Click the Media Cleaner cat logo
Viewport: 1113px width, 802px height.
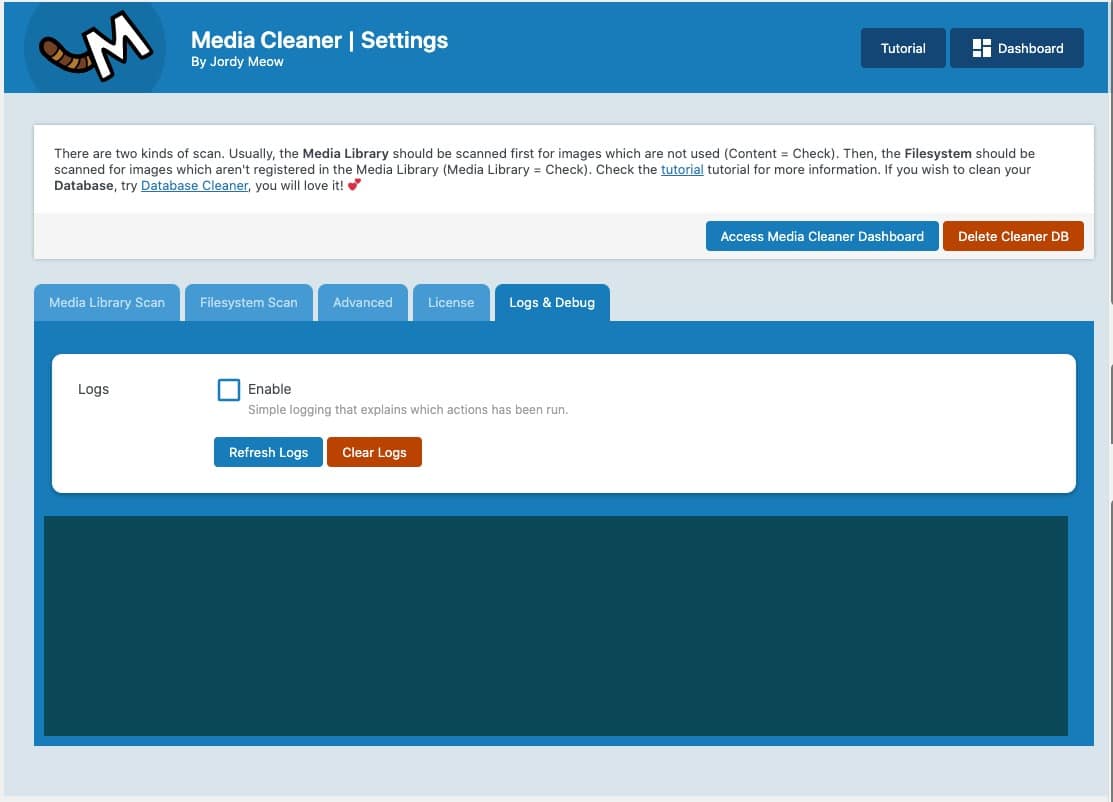pos(95,46)
